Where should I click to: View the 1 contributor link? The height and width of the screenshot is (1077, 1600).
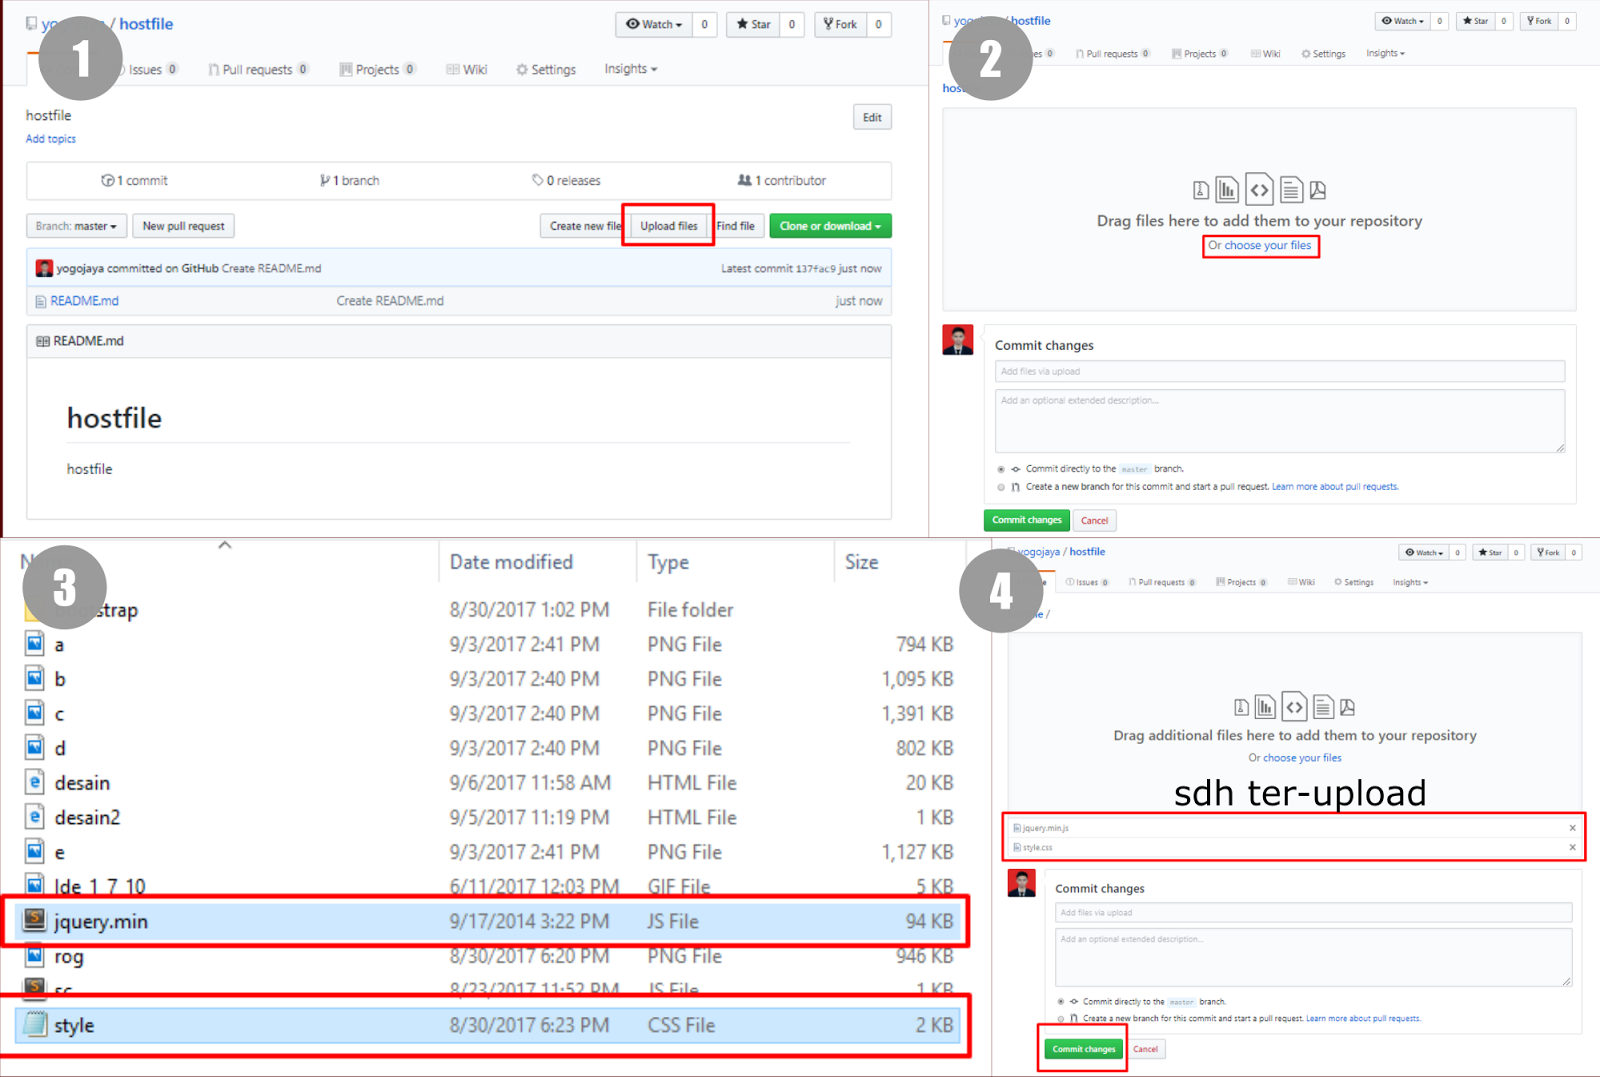(x=782, y=181)
